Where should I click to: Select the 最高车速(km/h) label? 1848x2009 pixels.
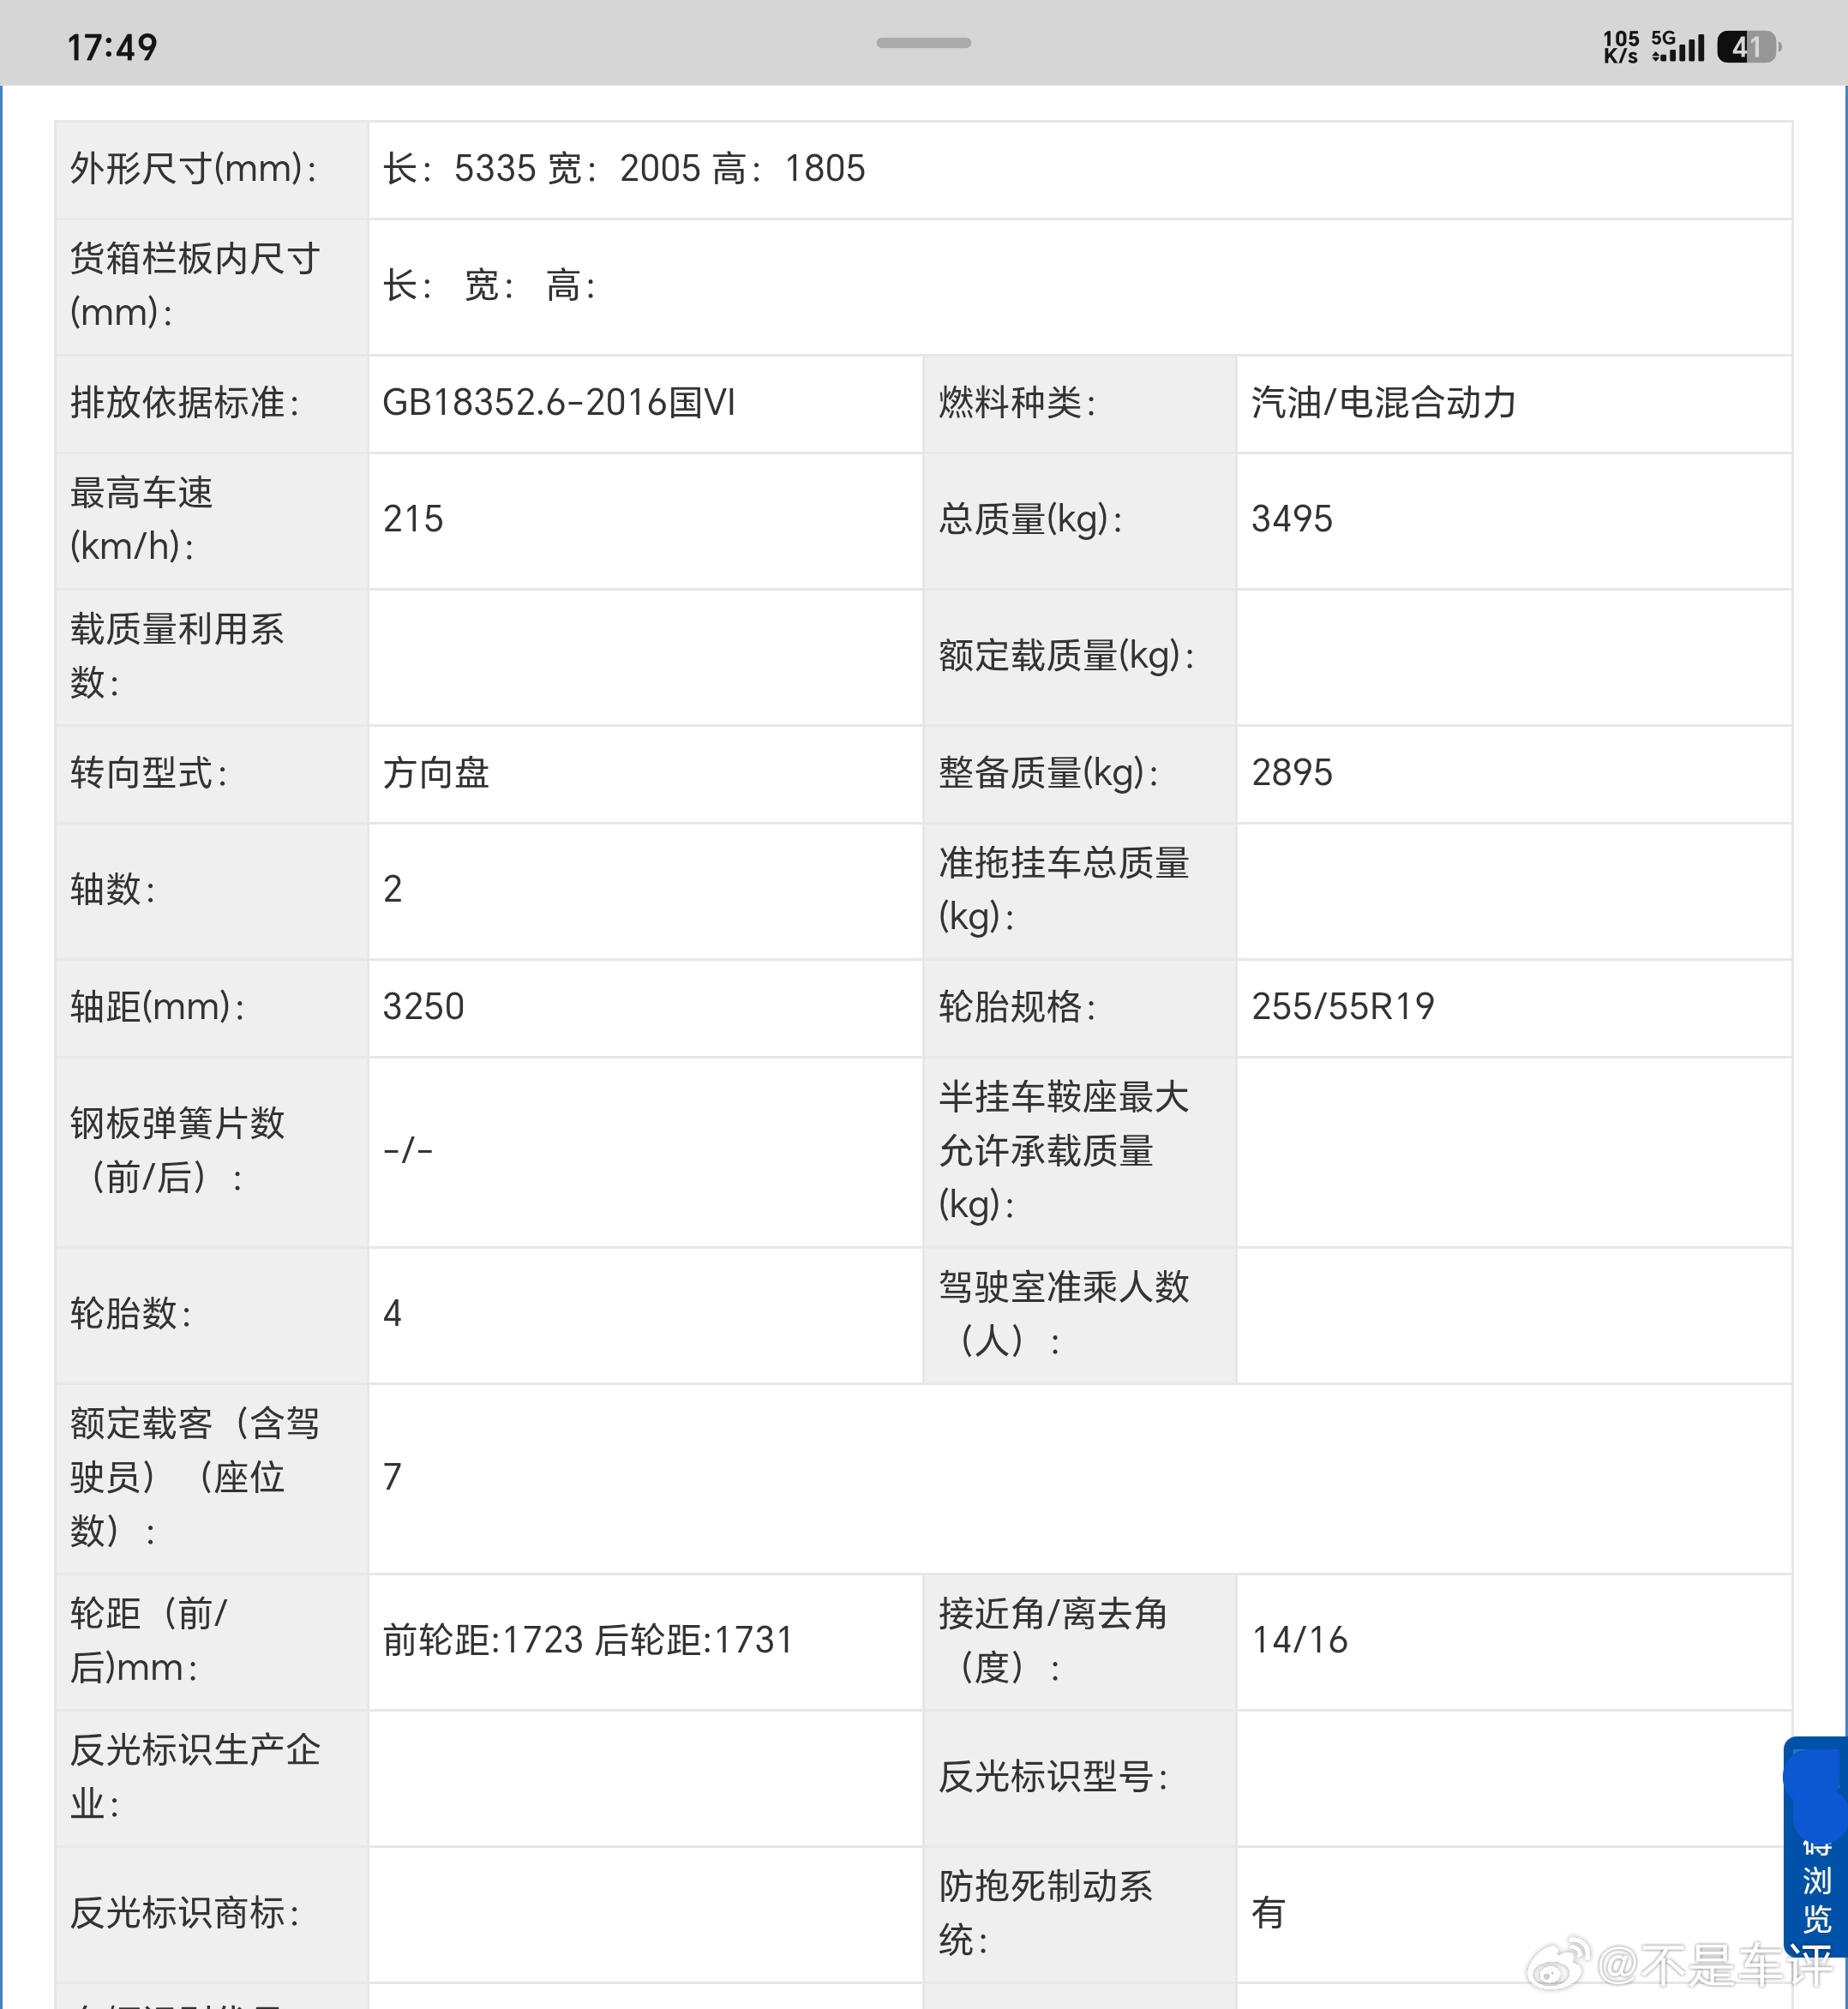tap(141, 520)
